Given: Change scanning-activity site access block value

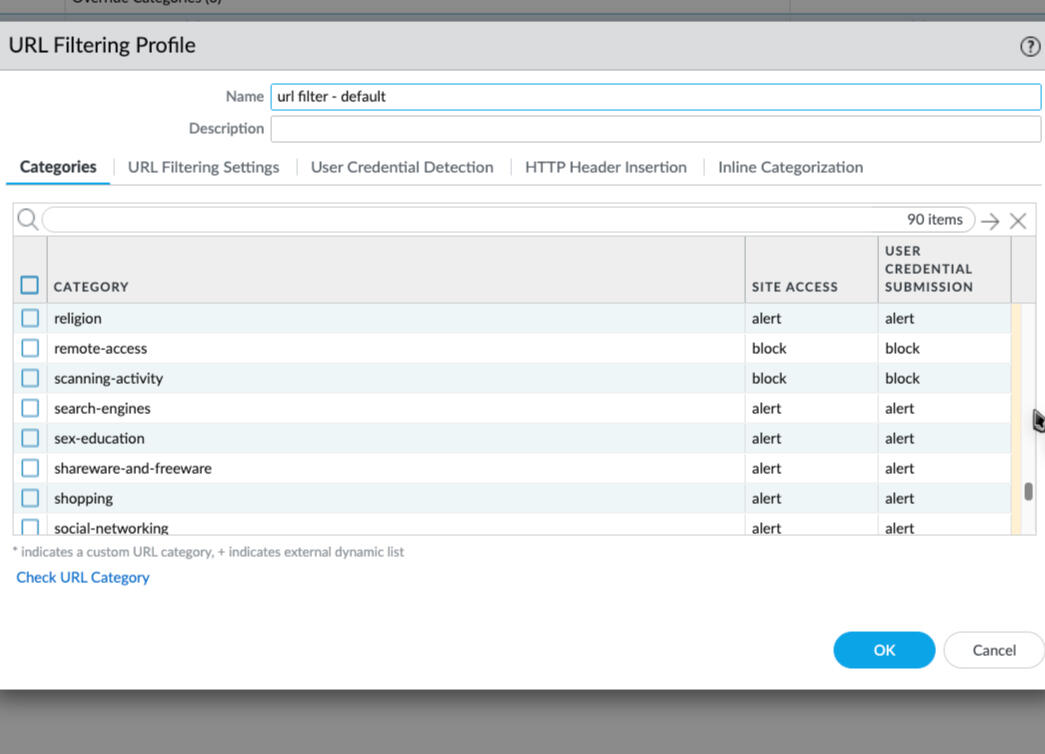Looking at the screenshot, I should tap(769, 378).
